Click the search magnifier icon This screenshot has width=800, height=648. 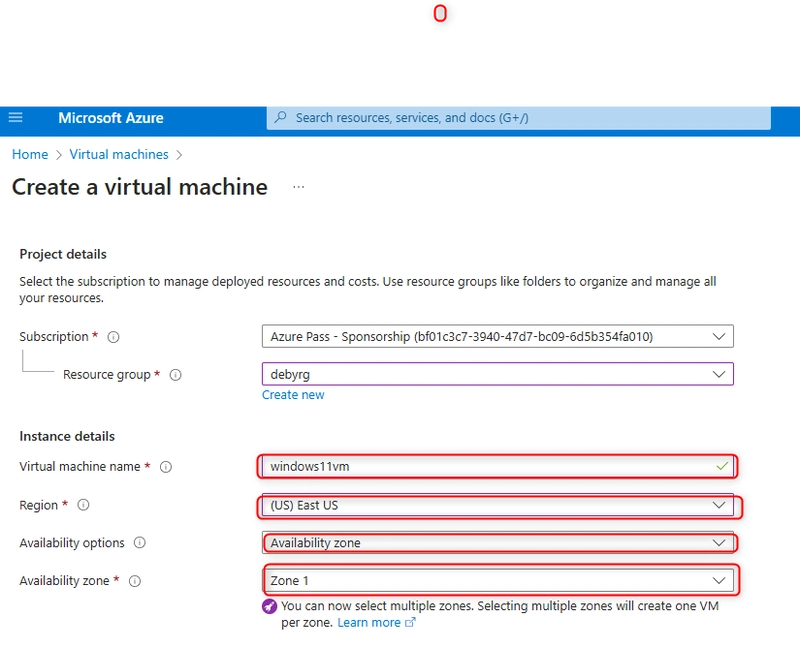pyautogui.click(x=280, y=117)
